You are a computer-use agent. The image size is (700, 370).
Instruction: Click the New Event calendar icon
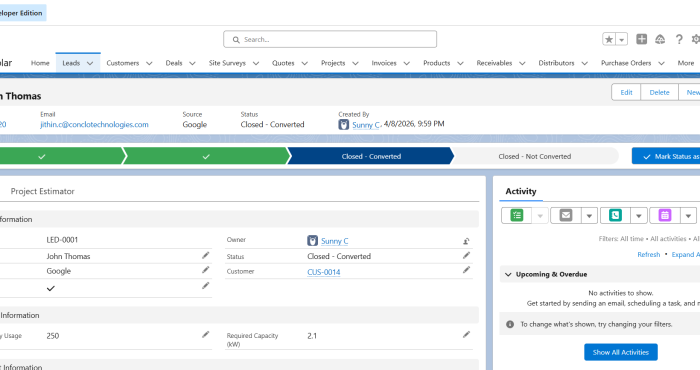(x=665, y=216)
